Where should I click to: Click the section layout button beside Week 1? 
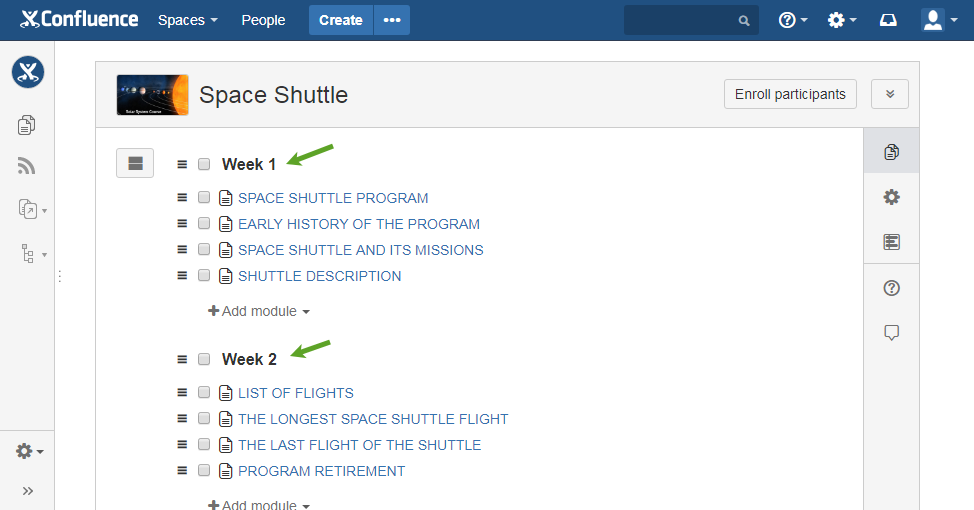click(135, 163)
